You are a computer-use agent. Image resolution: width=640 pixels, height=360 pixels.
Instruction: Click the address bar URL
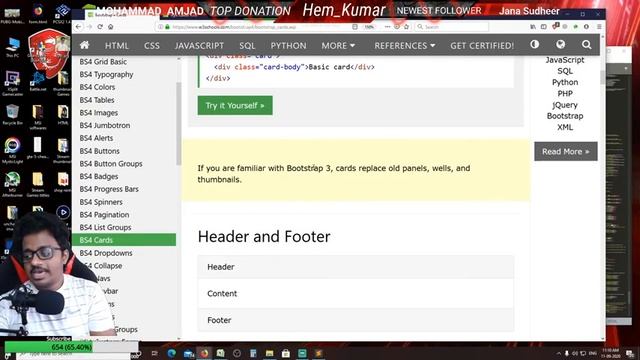[x=233, y=27]
